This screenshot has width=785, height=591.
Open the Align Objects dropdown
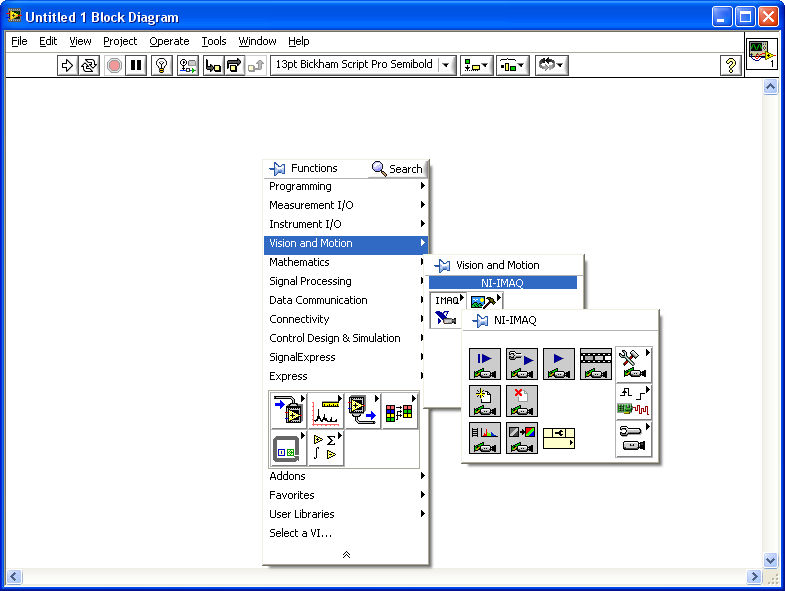(x=476, y=65)
